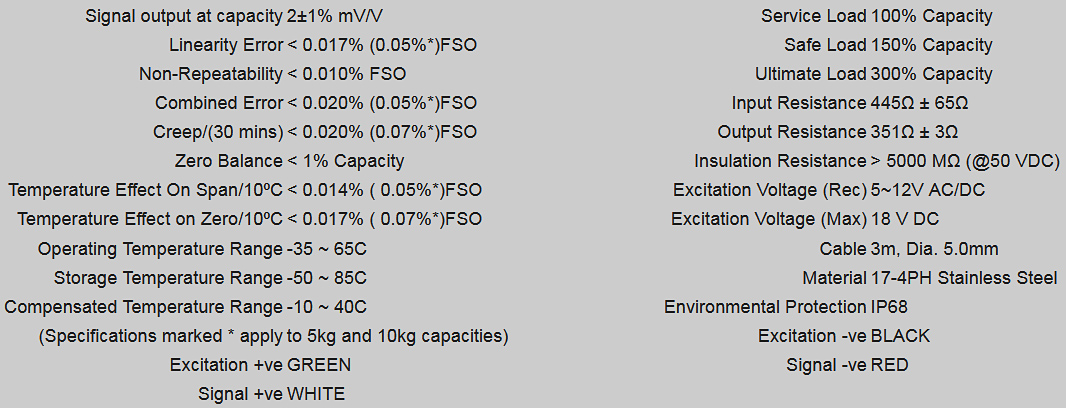Click the Excitation +ve GREEN line
The height and width of the screenshot is (408, 1066).
point(260,365)
